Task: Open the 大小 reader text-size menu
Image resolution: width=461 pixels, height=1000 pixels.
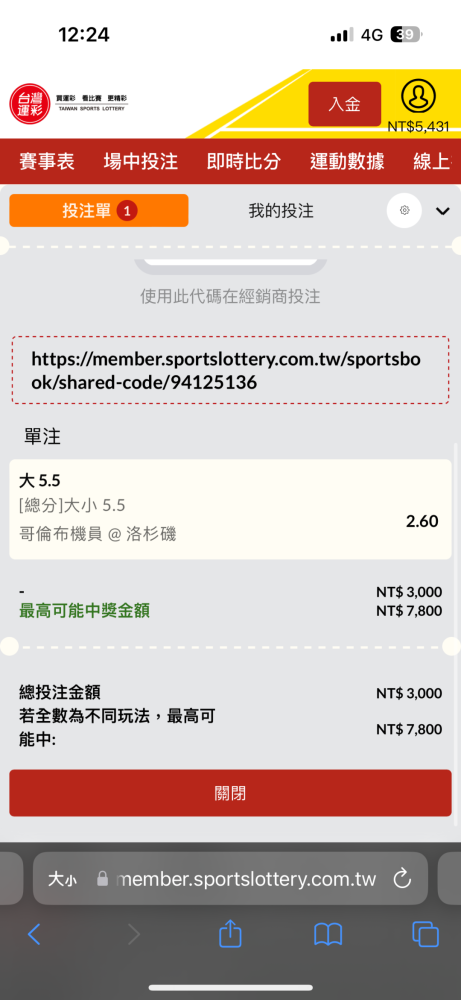Action: [62, 880]
